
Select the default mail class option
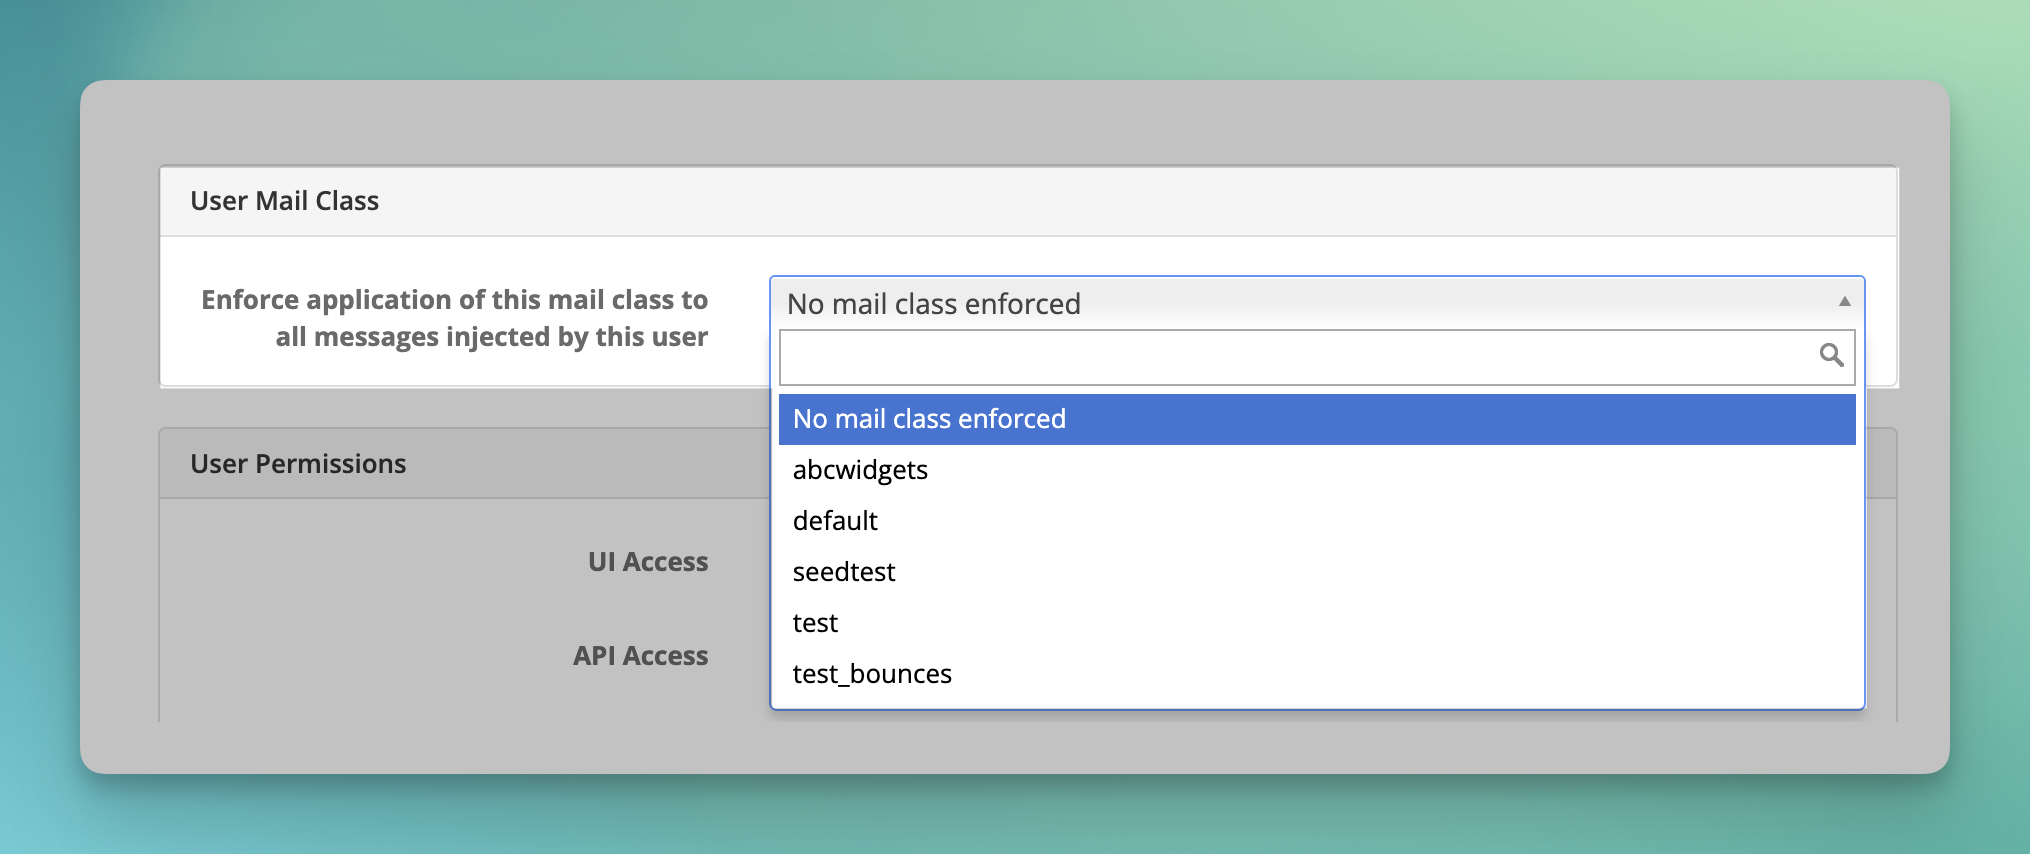tap(835, 521)
